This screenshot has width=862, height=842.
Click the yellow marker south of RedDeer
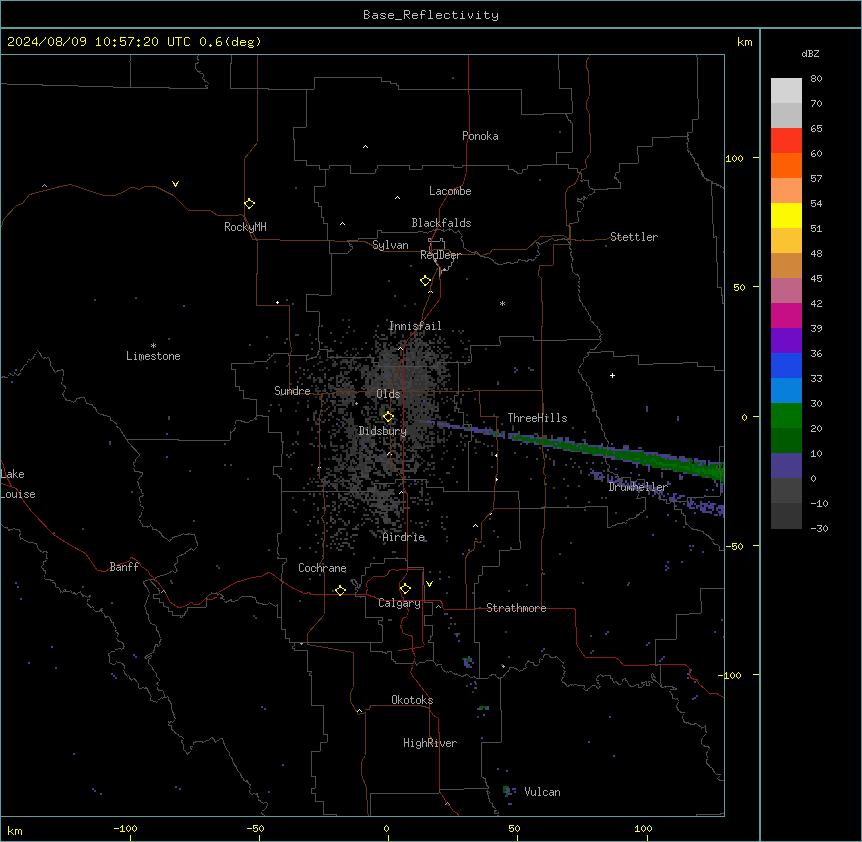pyautogui.click(x=426, y=281)
